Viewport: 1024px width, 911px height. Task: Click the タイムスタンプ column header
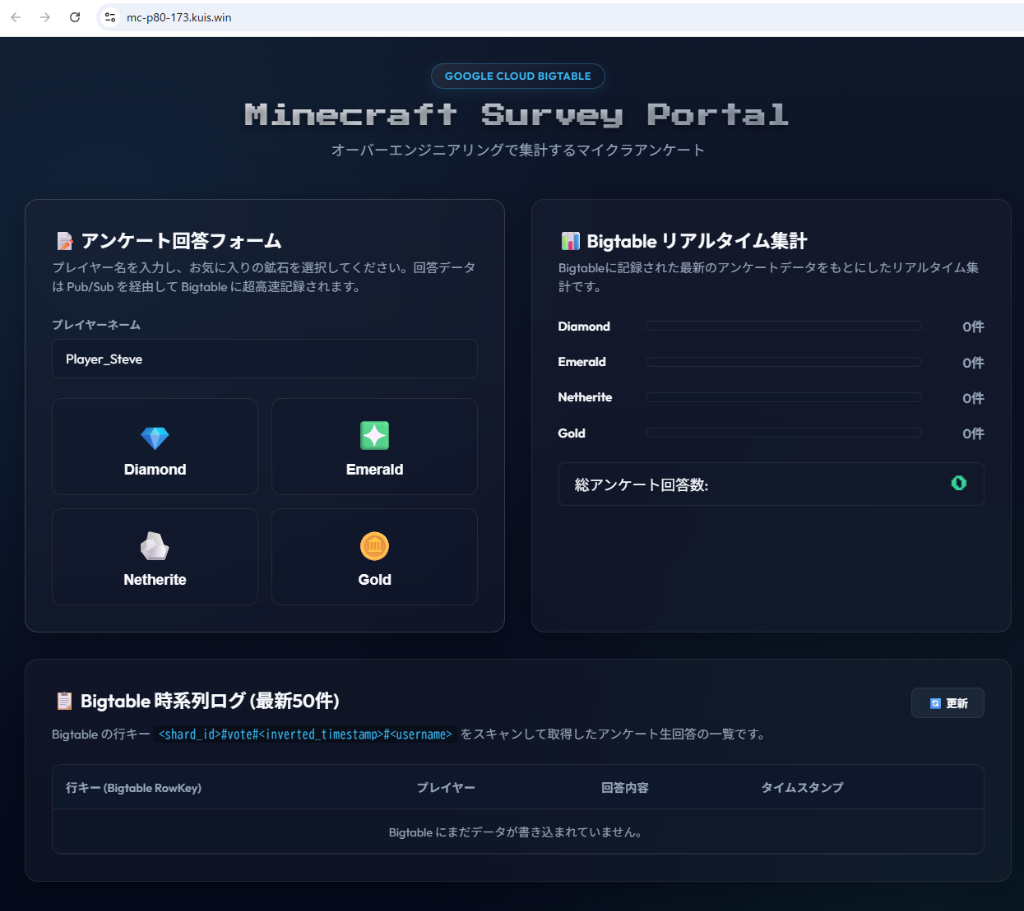coord(802,788)
